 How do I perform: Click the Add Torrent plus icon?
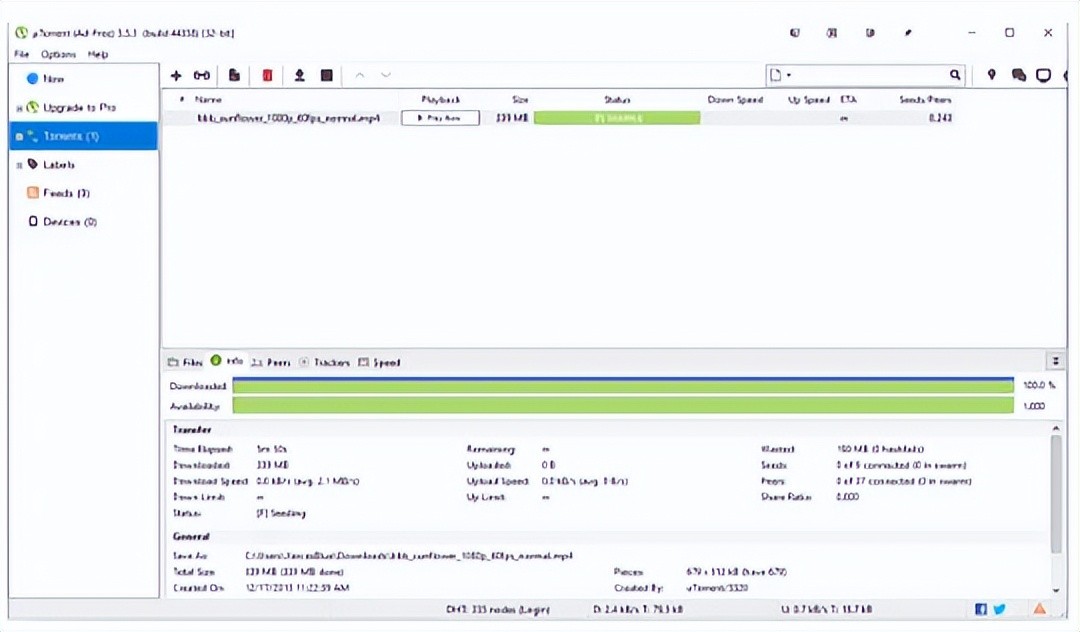[176, 75]
